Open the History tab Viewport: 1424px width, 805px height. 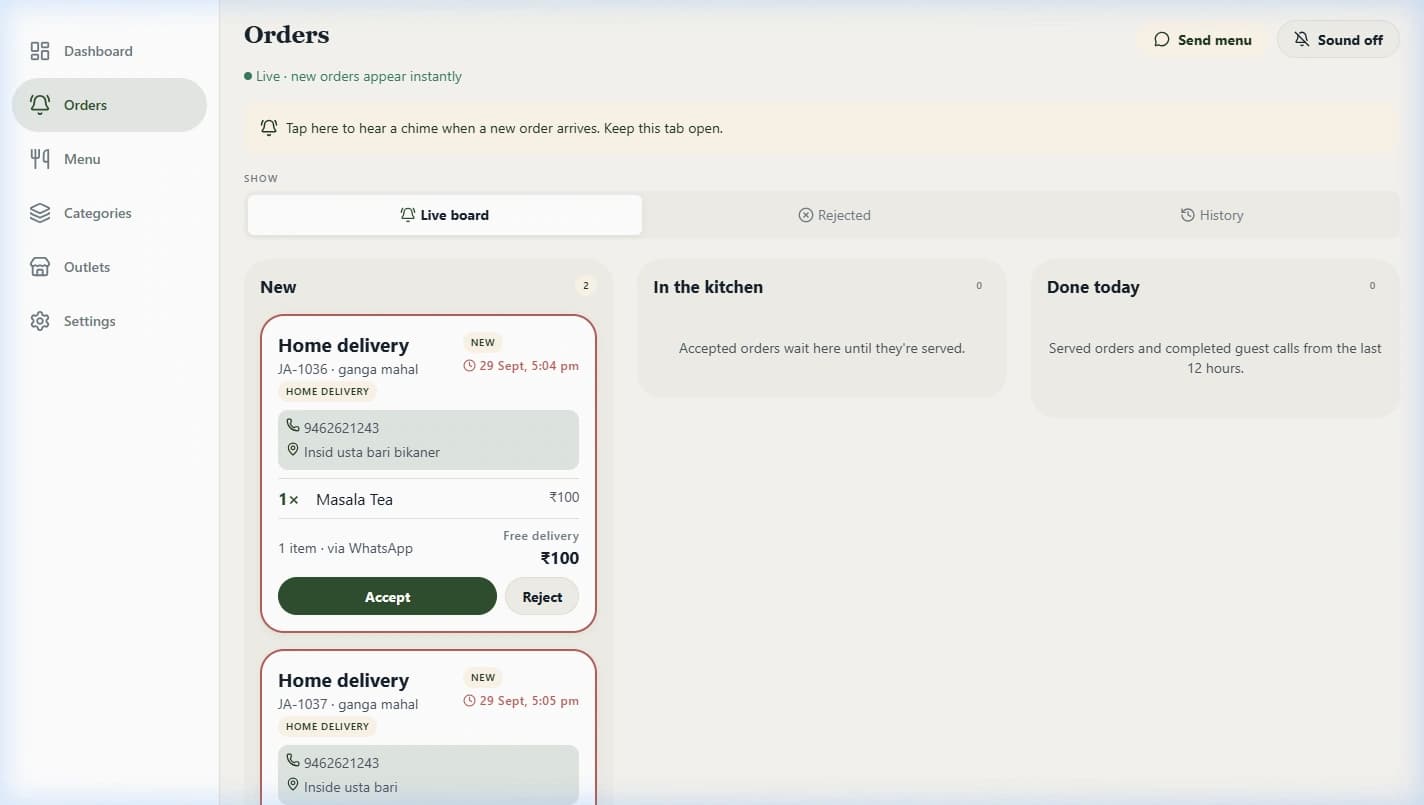click(1212, 215)
